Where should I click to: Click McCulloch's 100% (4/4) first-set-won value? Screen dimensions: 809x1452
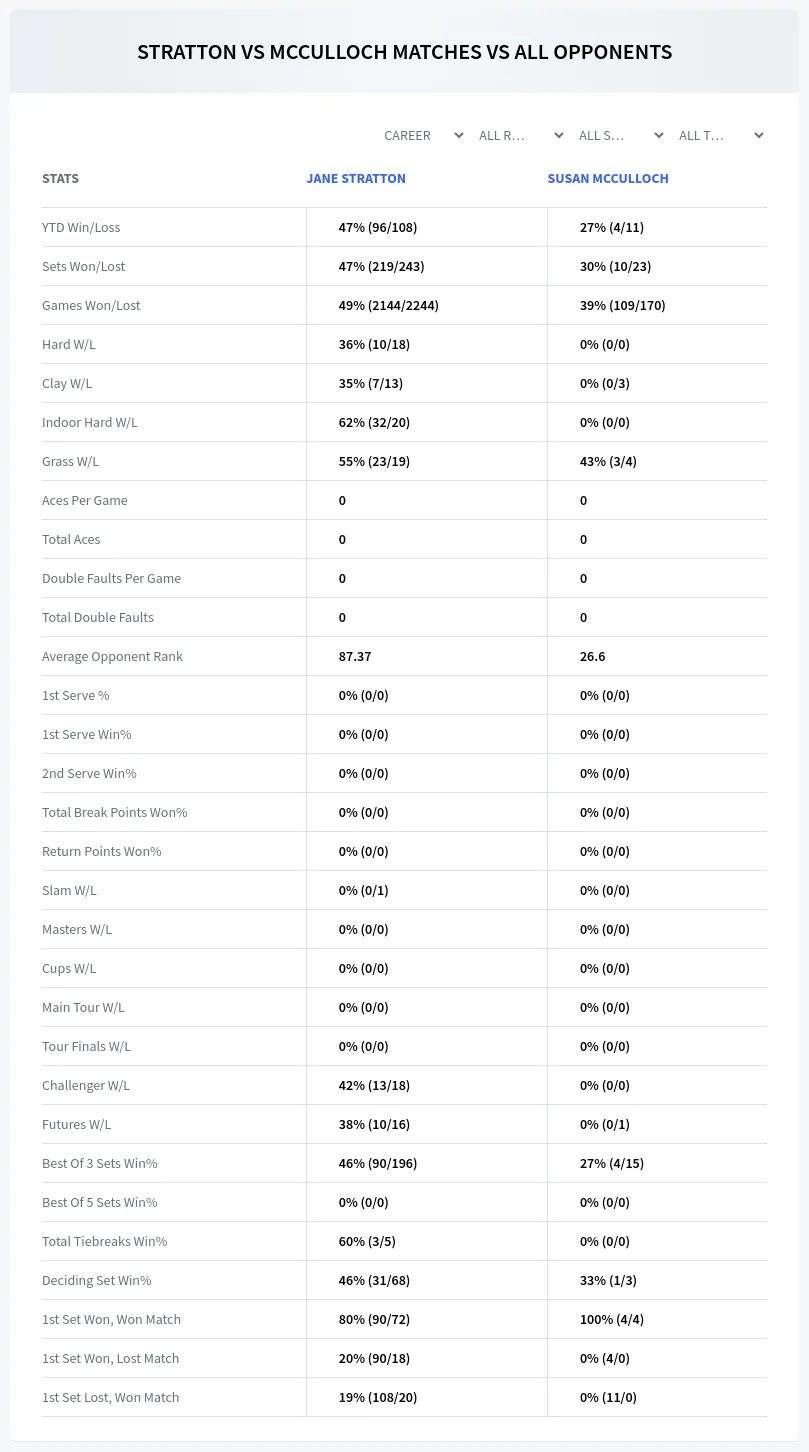(612, 1319)
